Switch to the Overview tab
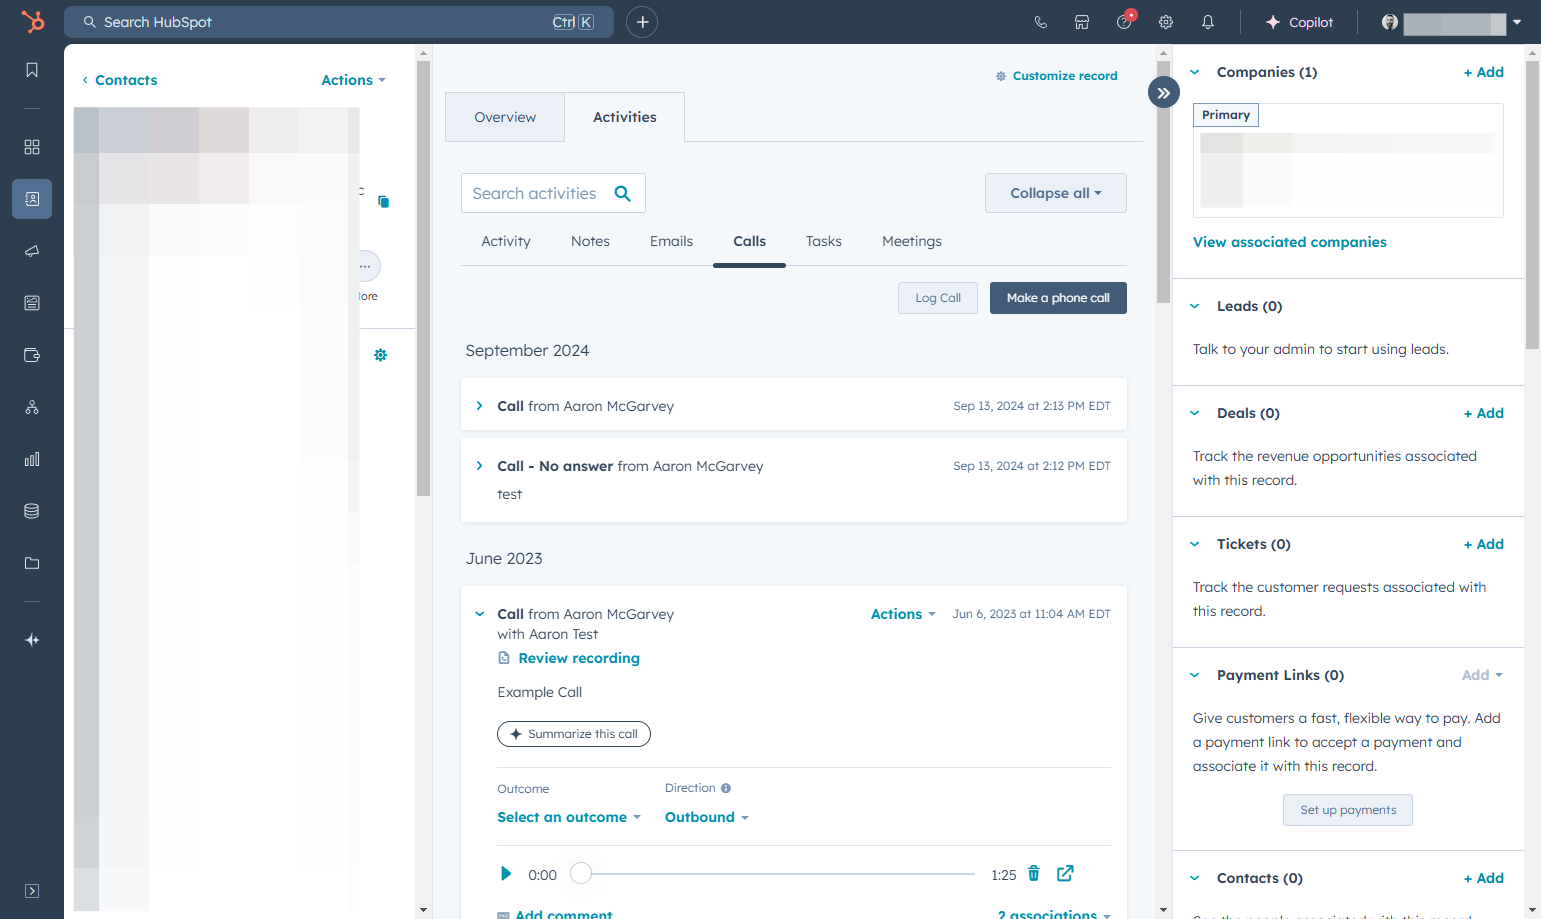The image size is (1541, 919). (x=505, y=117)
